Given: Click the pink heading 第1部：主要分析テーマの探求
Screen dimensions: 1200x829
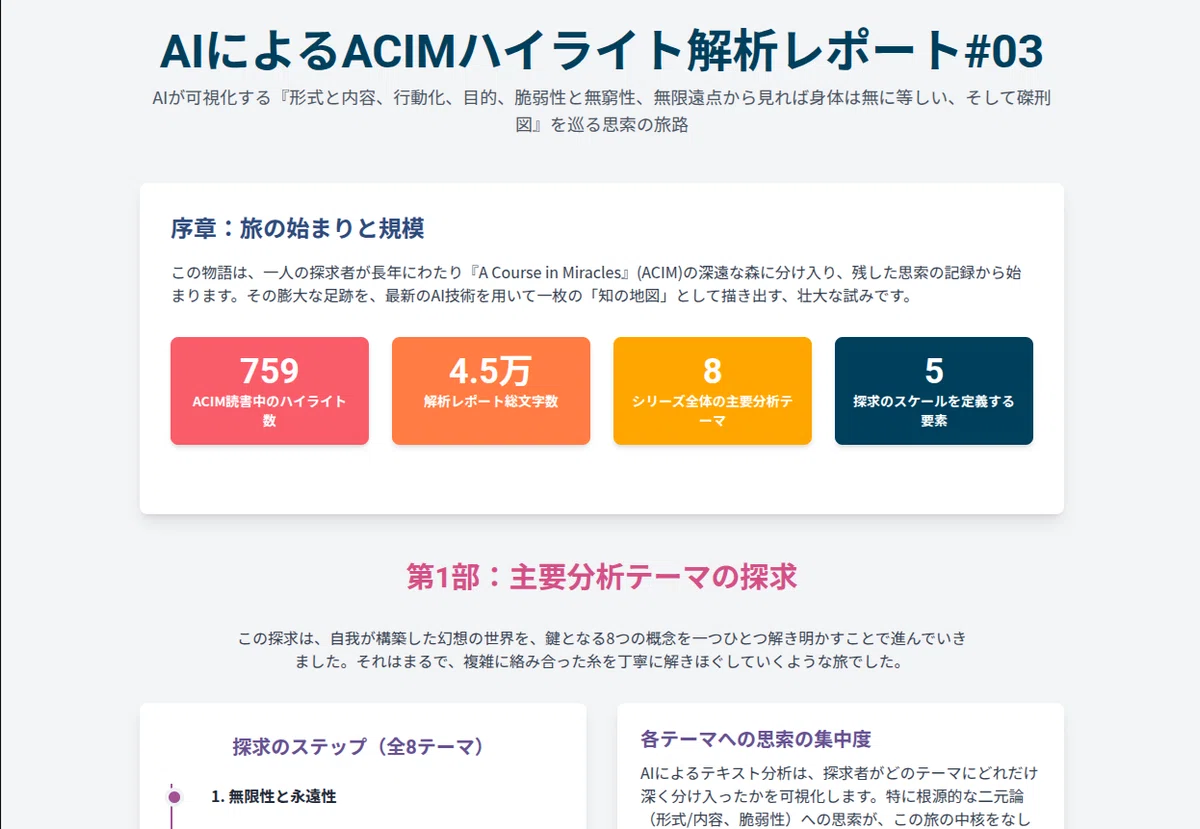Looking at the screenshot, I should (601, 577).
